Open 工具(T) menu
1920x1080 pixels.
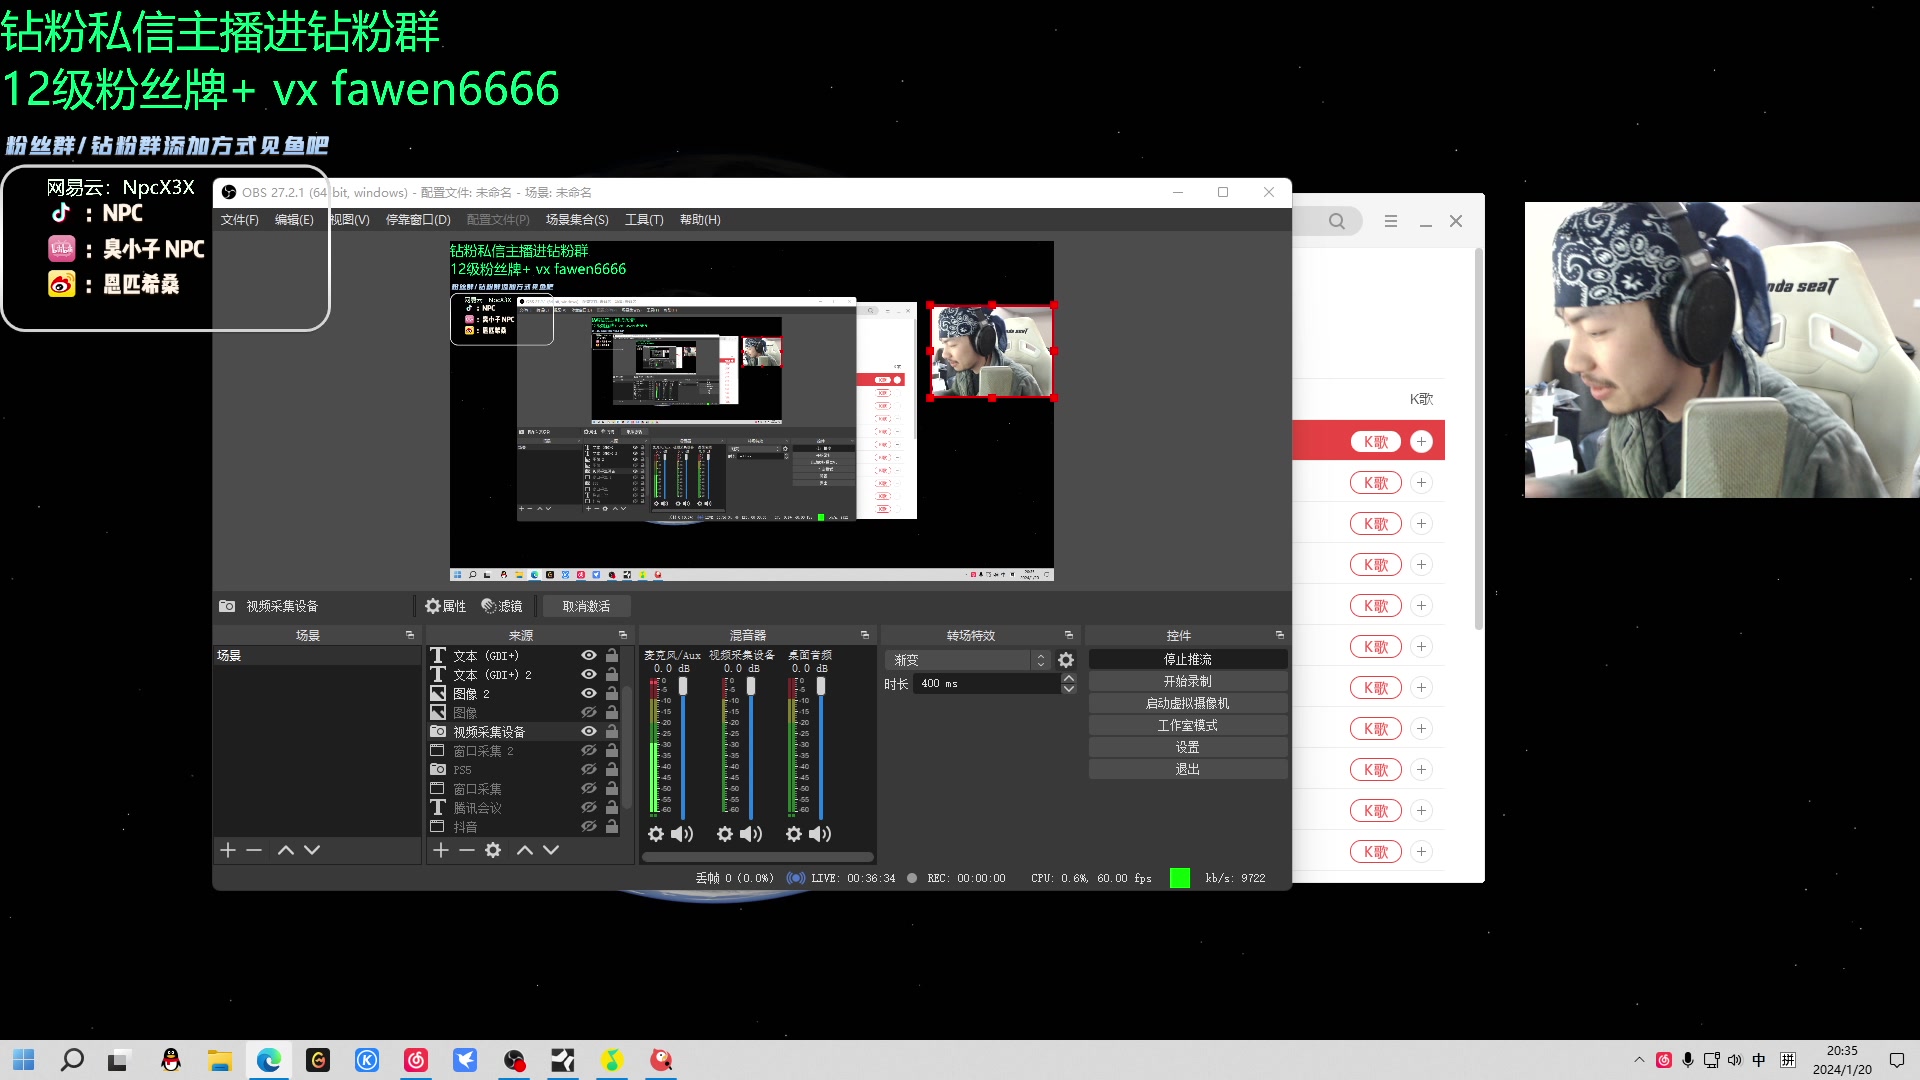pyautogui.click(x=644, y=220)
